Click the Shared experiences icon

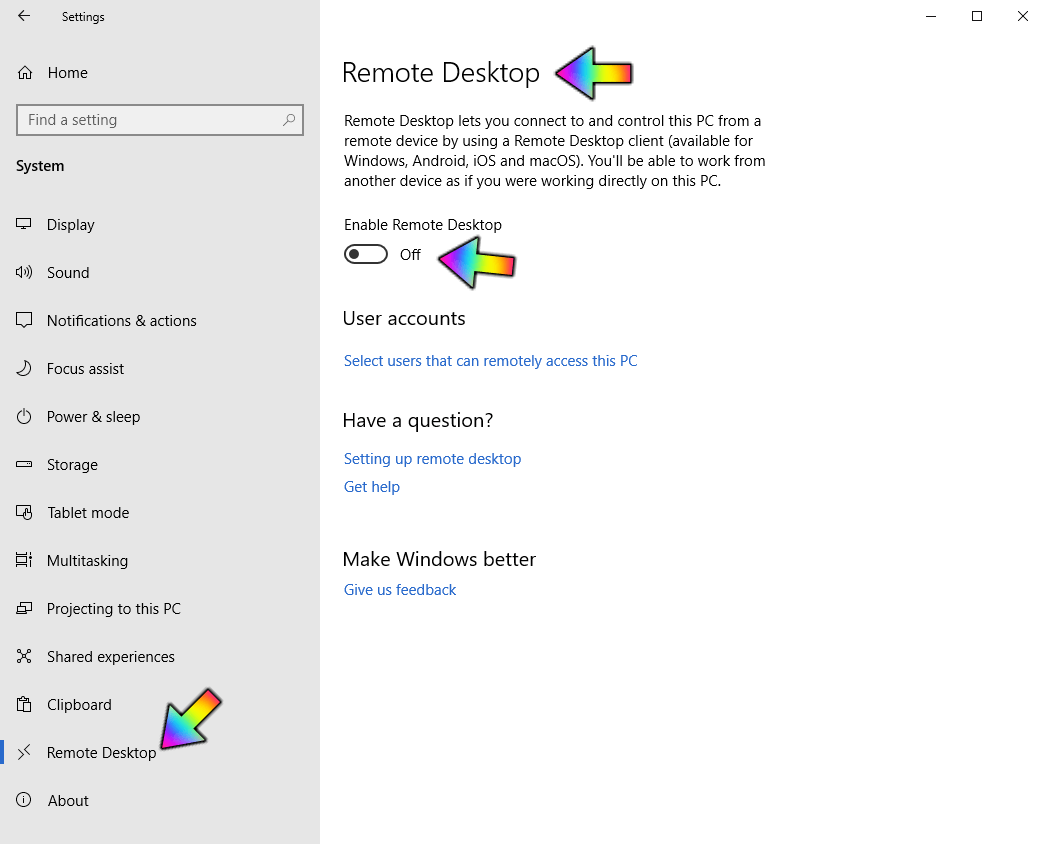24,656
